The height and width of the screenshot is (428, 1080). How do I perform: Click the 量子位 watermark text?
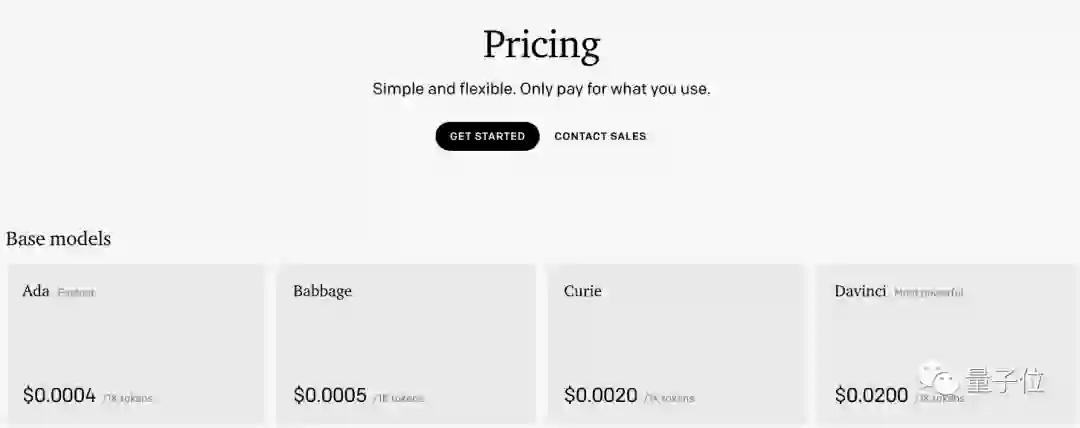click(1005, 380)
